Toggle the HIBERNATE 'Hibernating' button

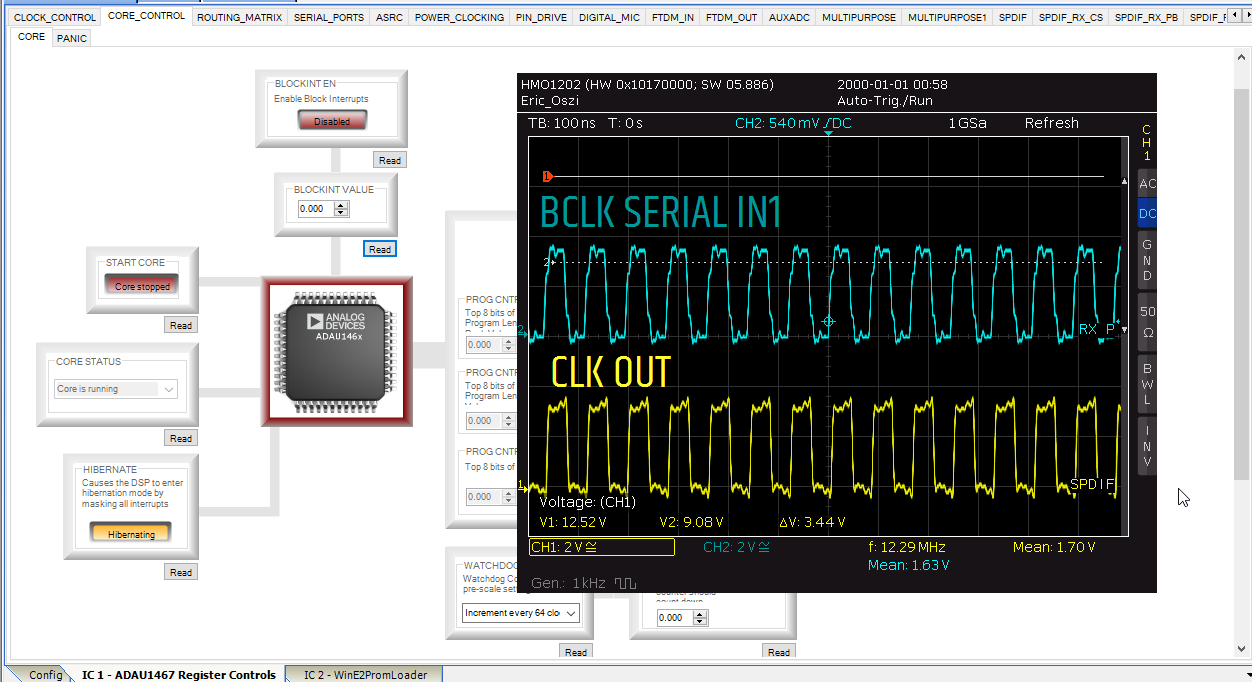pos(131,534)
